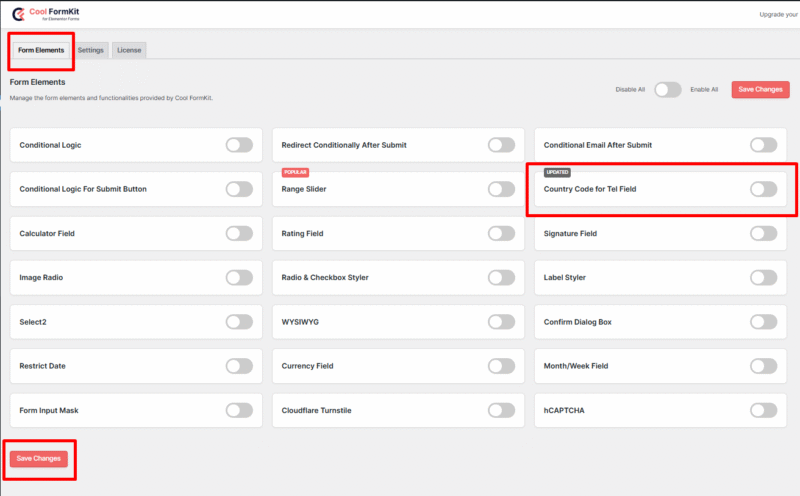Click the "WYSIWYG" label text
The height and width of the screenshot is (496, 800).
(300, 322)
